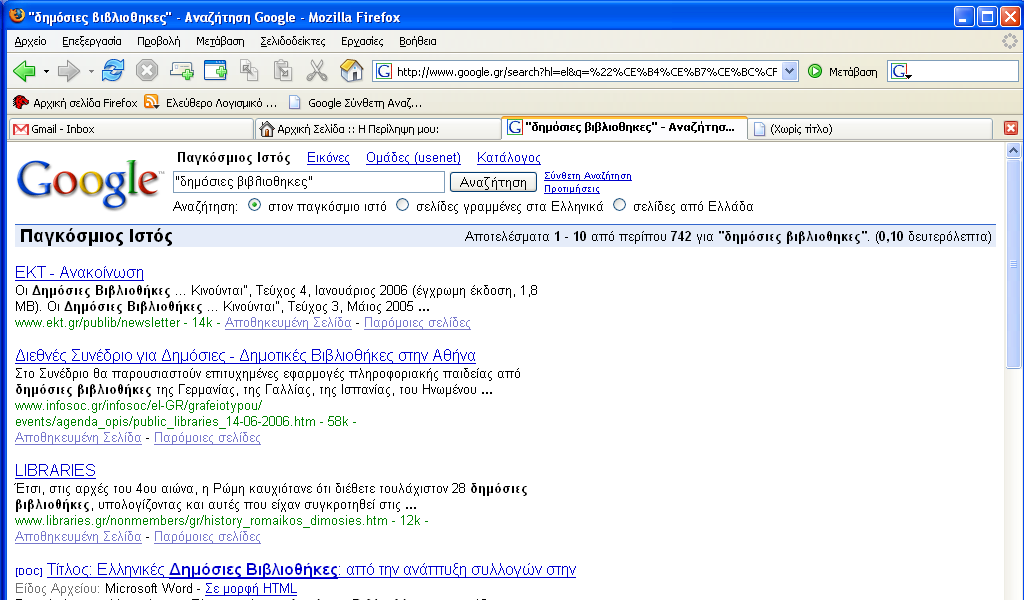This screenshot has width=1024, height=600.
Task: Select 'σελίδες από Ελλάδα' radio button
Action: tap(620, 205)
